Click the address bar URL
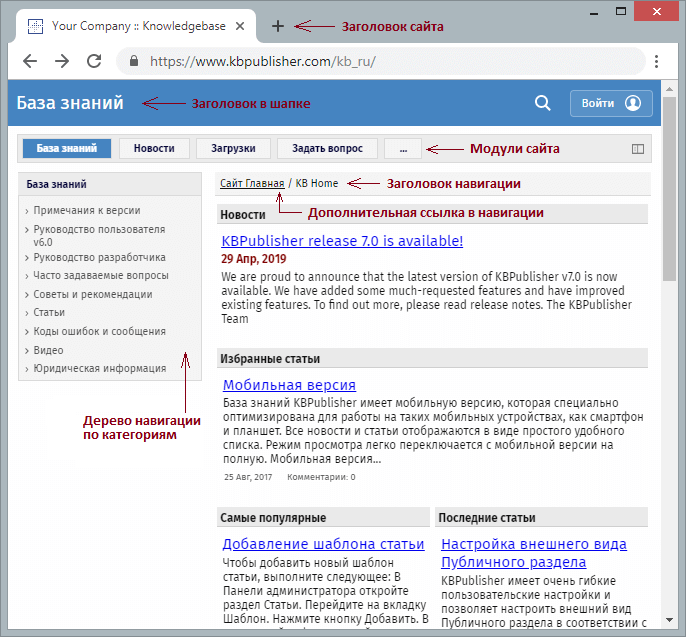This screenshot has width=686, height=637. (262, 61)
